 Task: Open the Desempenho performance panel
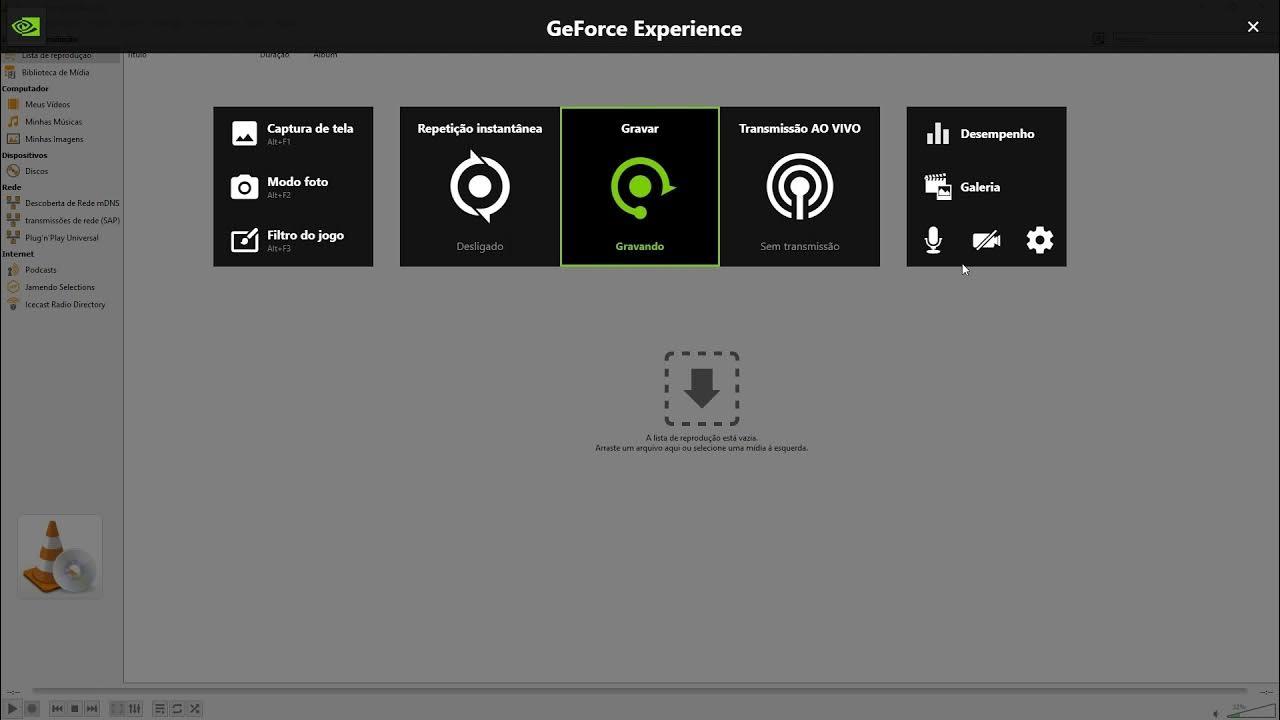coord(980,134)
